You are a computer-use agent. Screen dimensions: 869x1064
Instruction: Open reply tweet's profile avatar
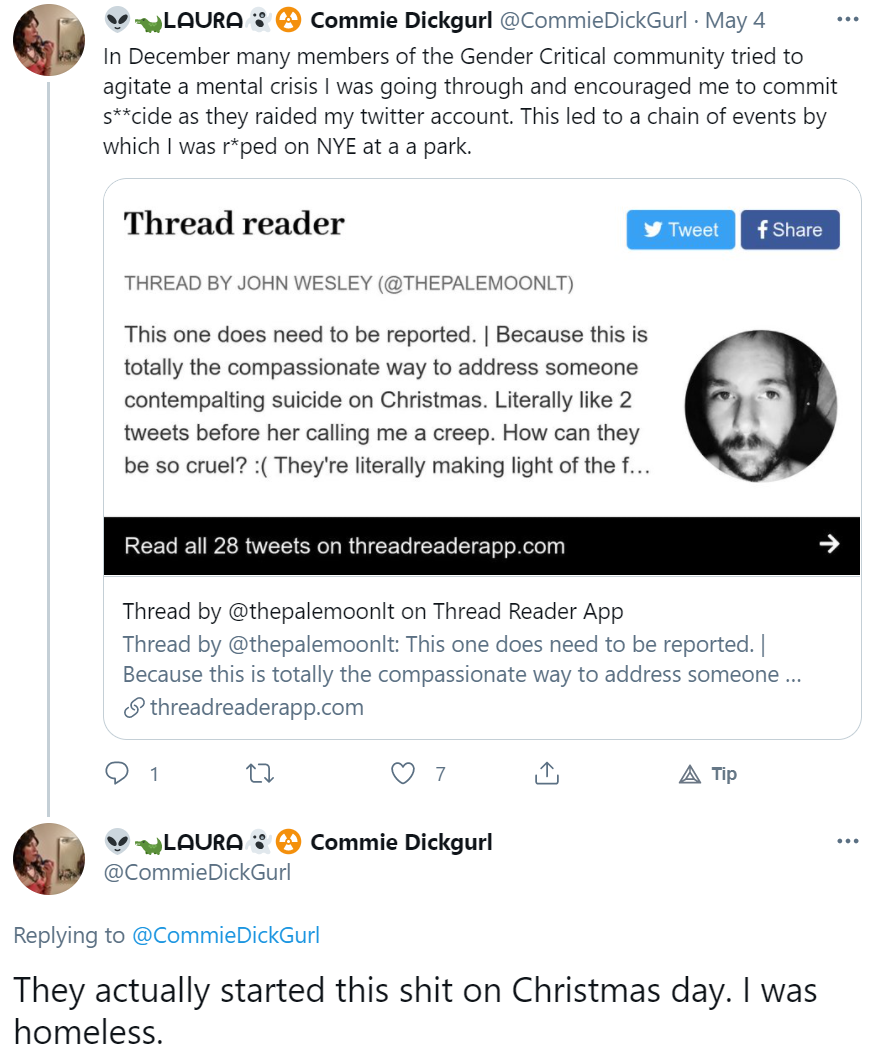49,858
